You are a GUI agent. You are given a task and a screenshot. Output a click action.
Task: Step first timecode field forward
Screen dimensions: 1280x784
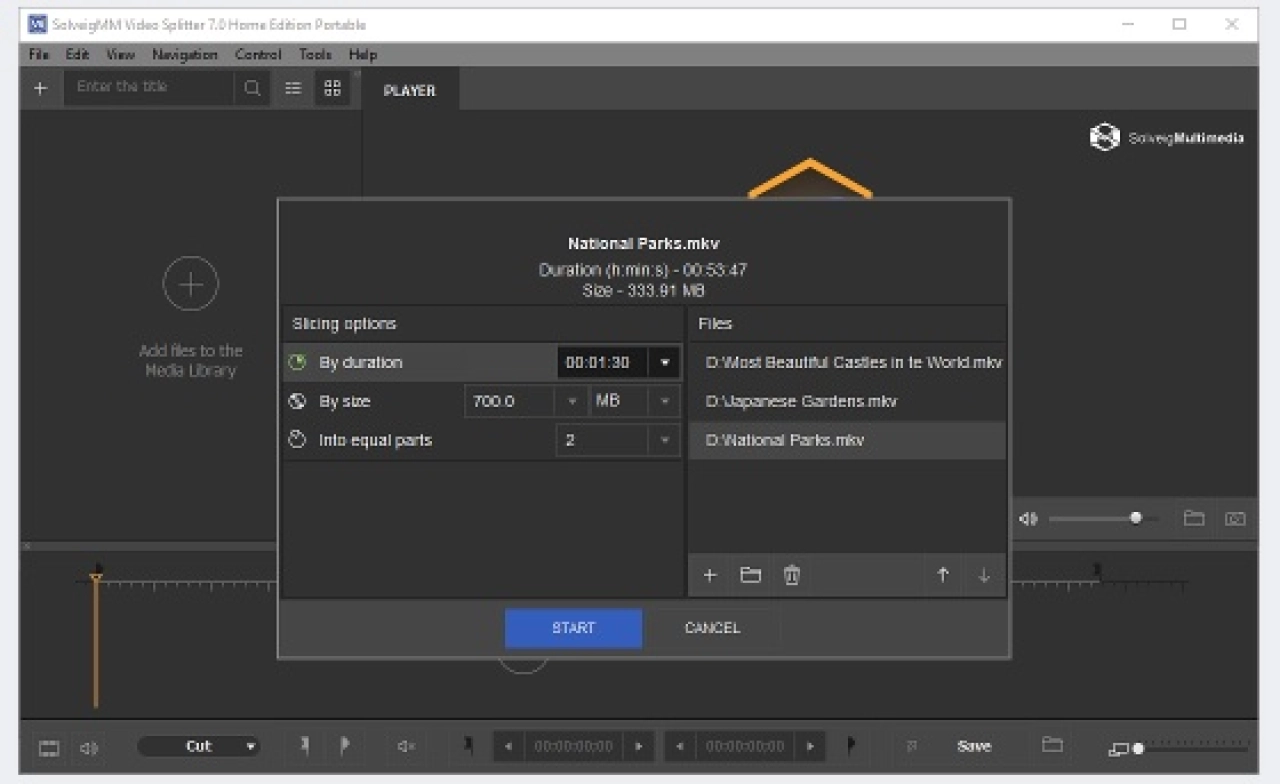(x=638, y=746)
